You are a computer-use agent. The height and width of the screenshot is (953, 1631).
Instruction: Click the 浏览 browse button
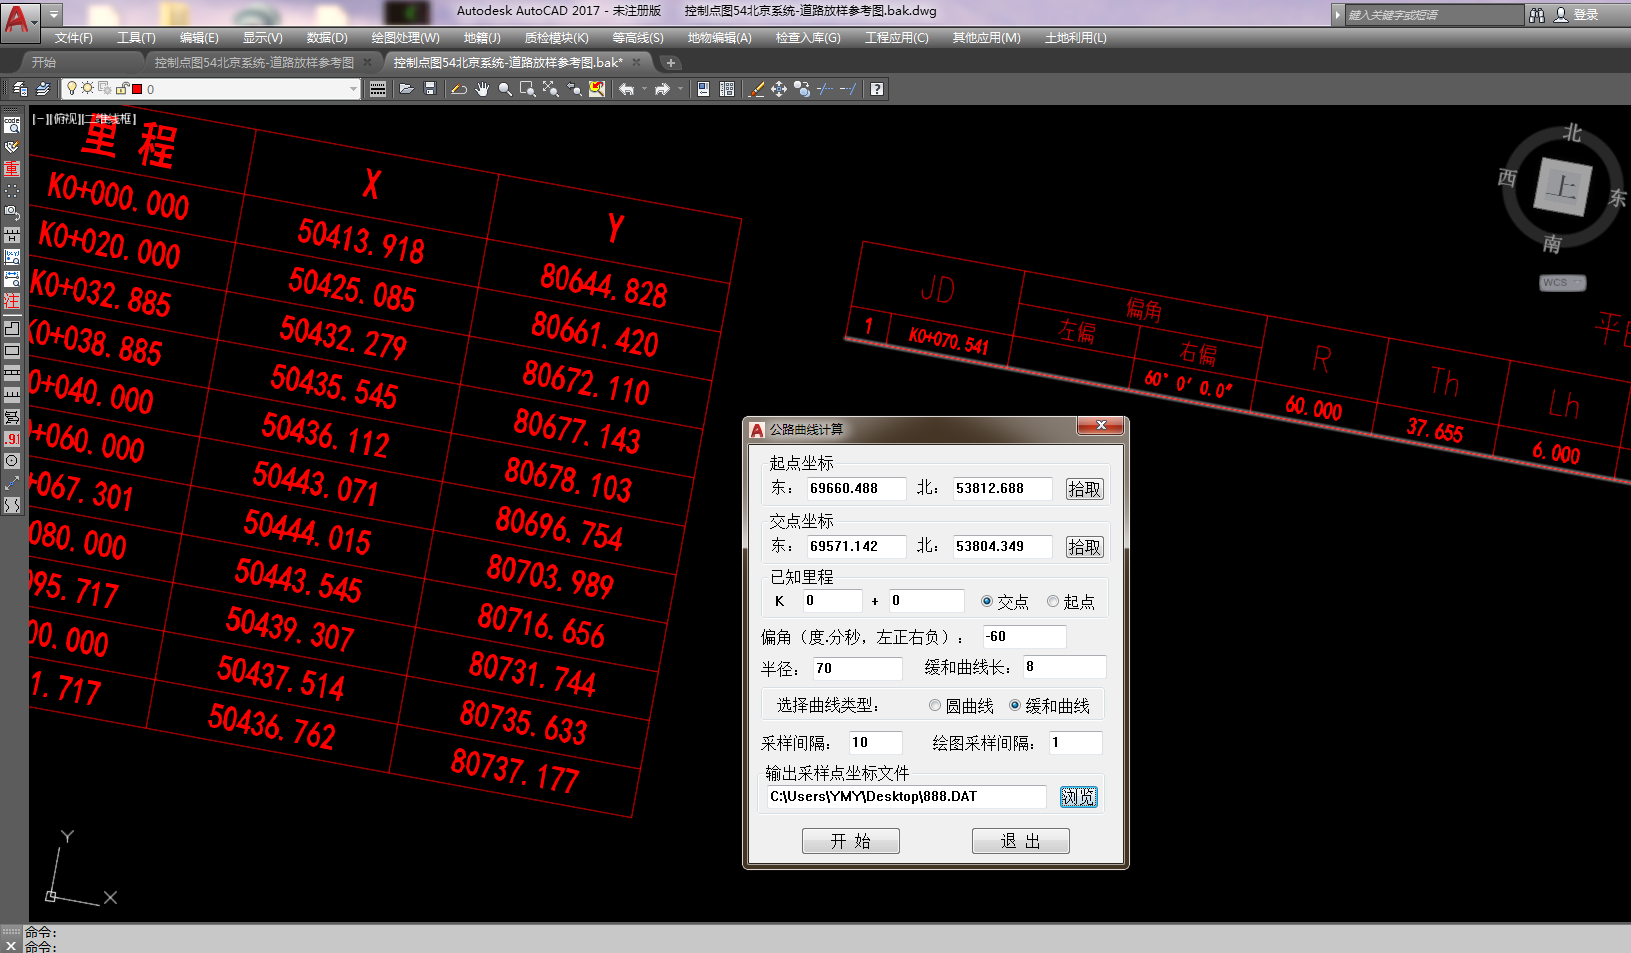coord(1078,797)
